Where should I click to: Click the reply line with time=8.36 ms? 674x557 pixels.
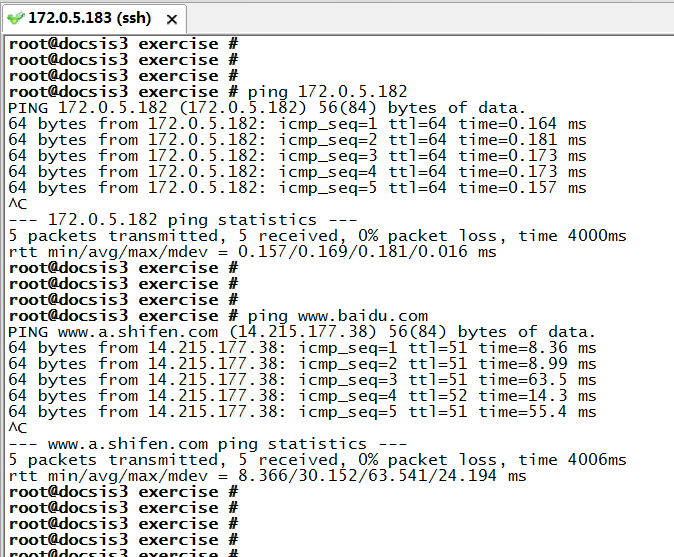[x=301, y=348]
